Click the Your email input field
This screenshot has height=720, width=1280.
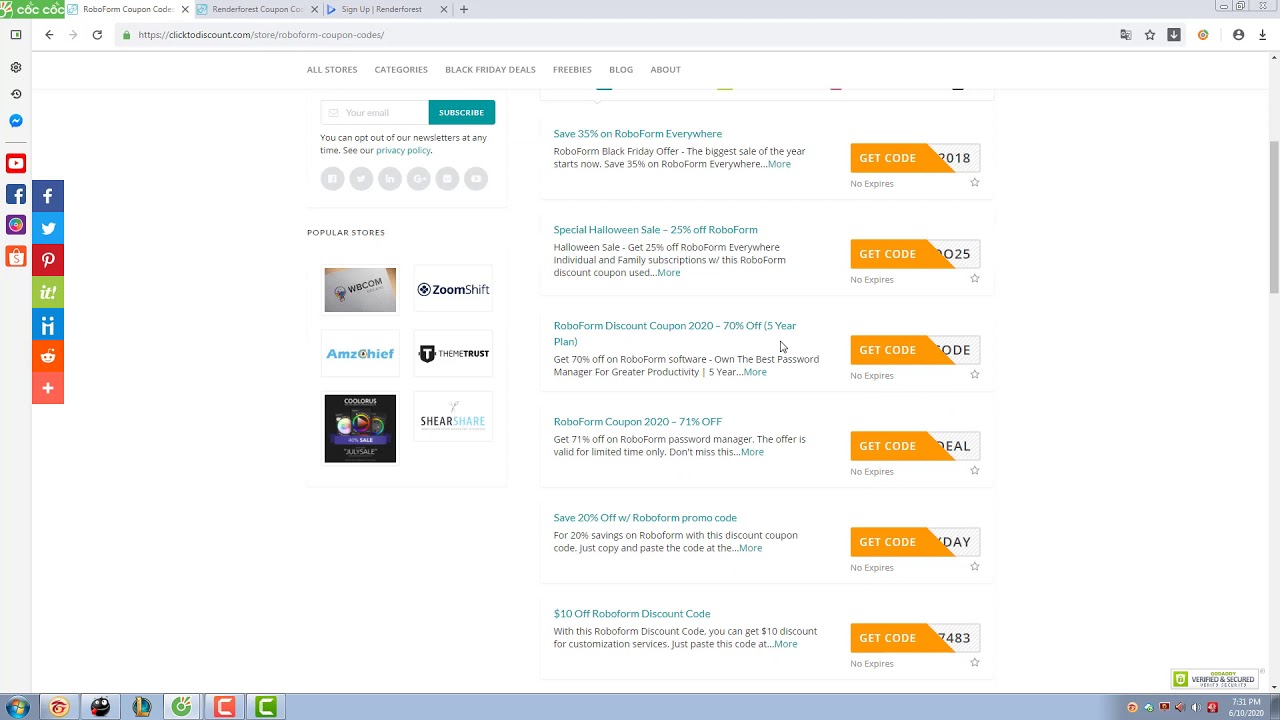coord(374,112)
